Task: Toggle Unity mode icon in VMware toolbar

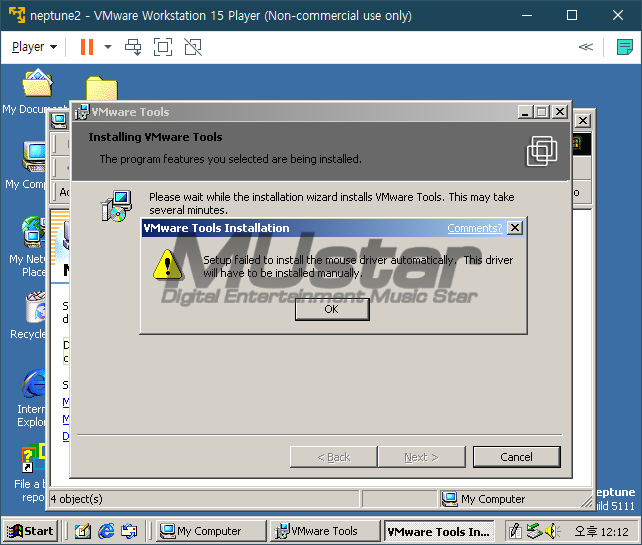Action: pos(193,47)
